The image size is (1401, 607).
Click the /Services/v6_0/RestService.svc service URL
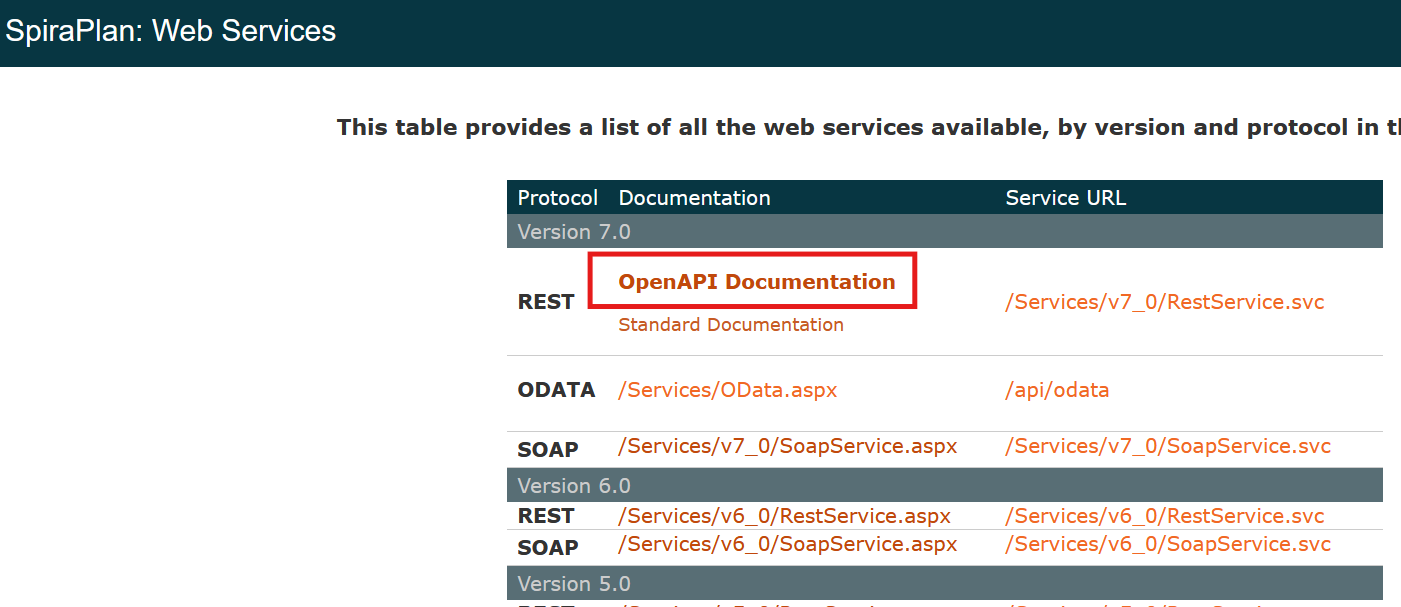coord(1164,516)
